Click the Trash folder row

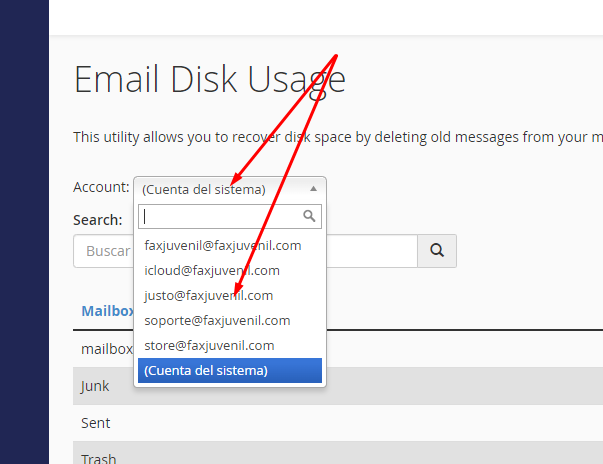[98, 458]
